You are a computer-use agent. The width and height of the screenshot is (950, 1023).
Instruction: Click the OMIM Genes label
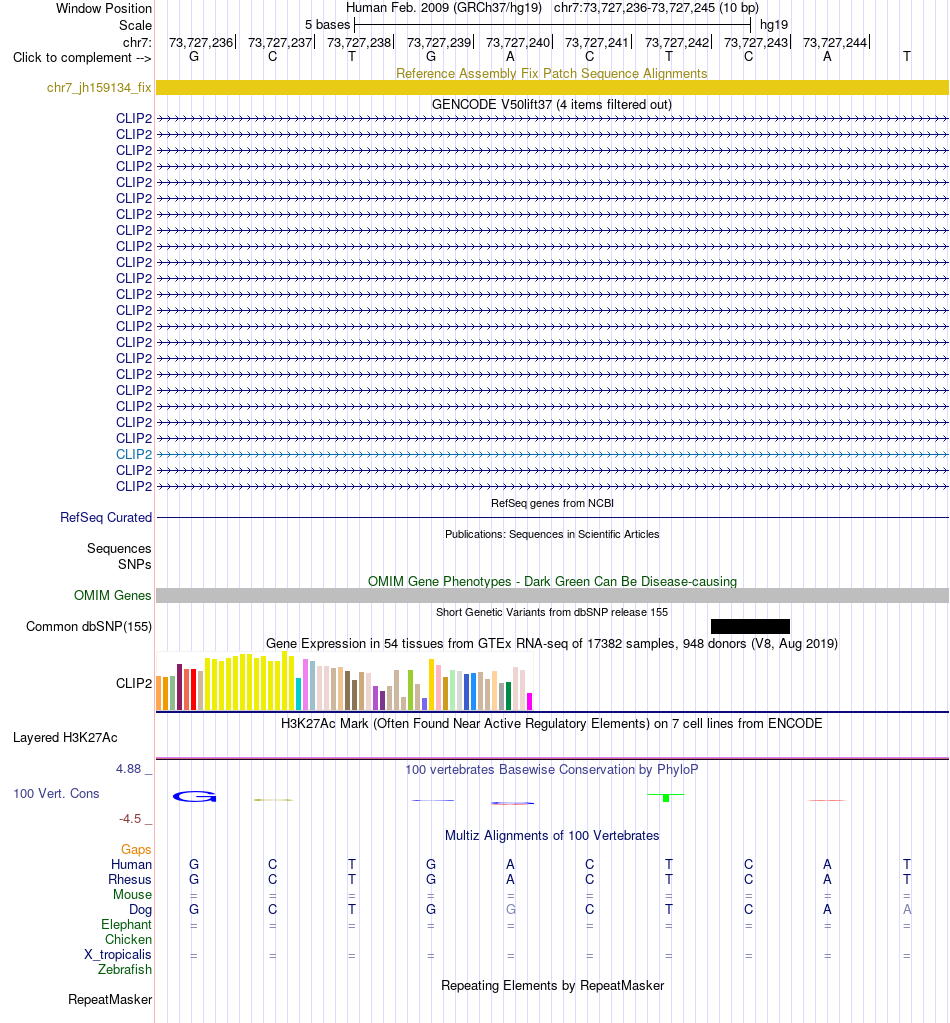(112, 595)
